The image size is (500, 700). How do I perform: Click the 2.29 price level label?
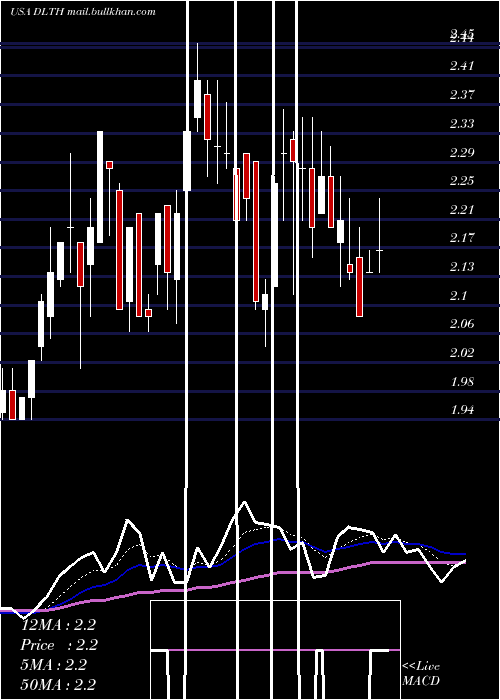coord(462,152)
